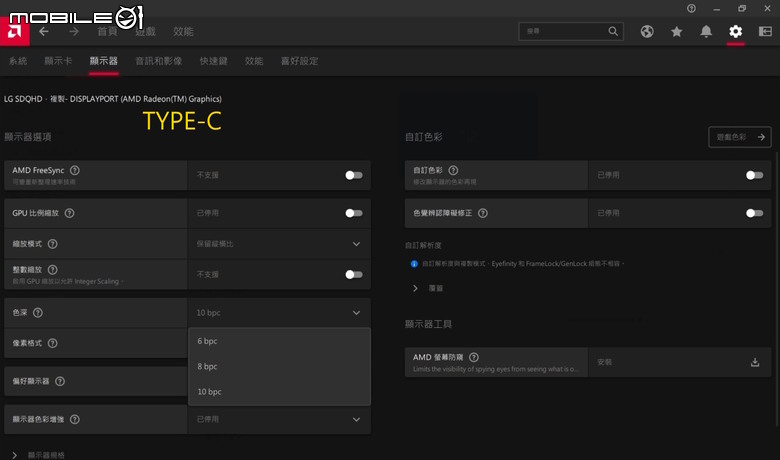Image resolution: width=780 pixels, height=460 pixels.
Task: Toggle 整數縮放 switch
Action: pyautogui.click(x=354, y=275)
